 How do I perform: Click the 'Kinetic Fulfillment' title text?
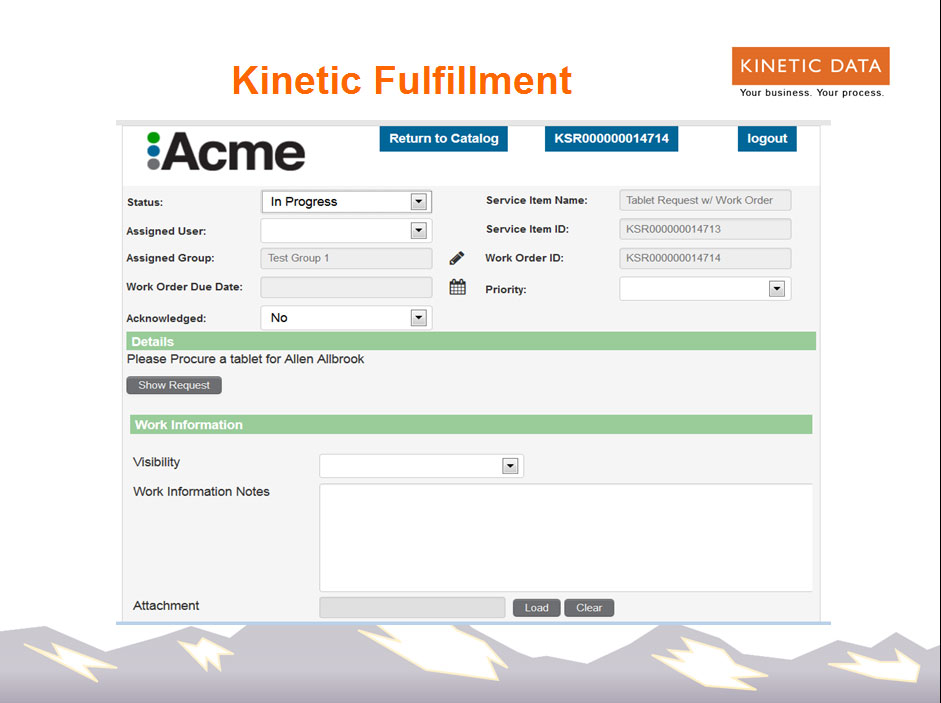coord(401,80)
